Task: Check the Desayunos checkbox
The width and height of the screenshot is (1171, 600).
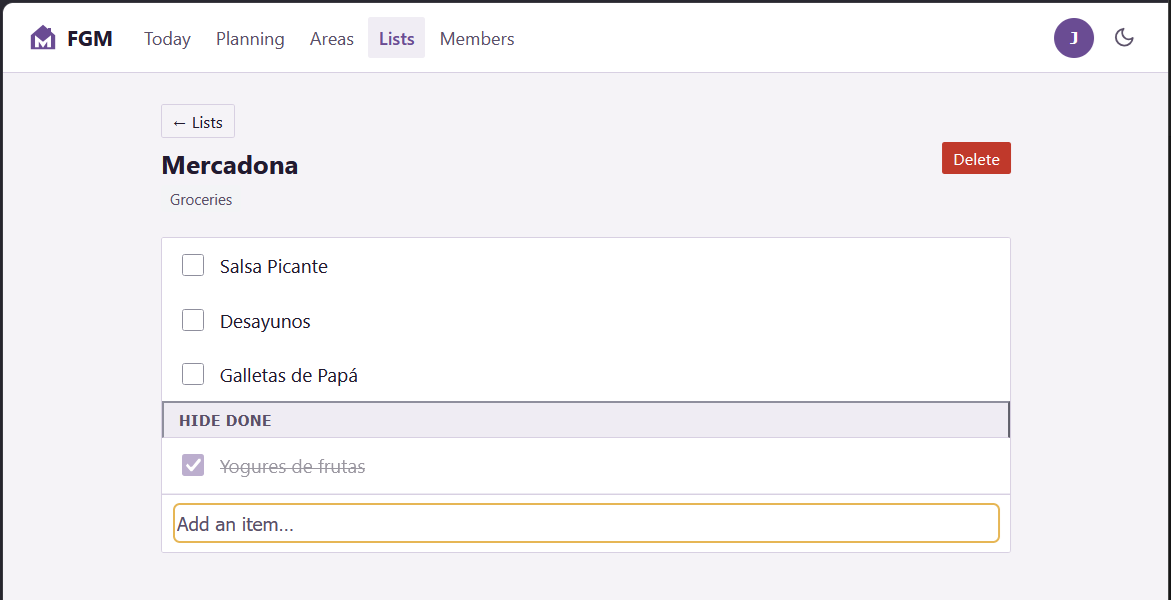Action: click(193, 321)
